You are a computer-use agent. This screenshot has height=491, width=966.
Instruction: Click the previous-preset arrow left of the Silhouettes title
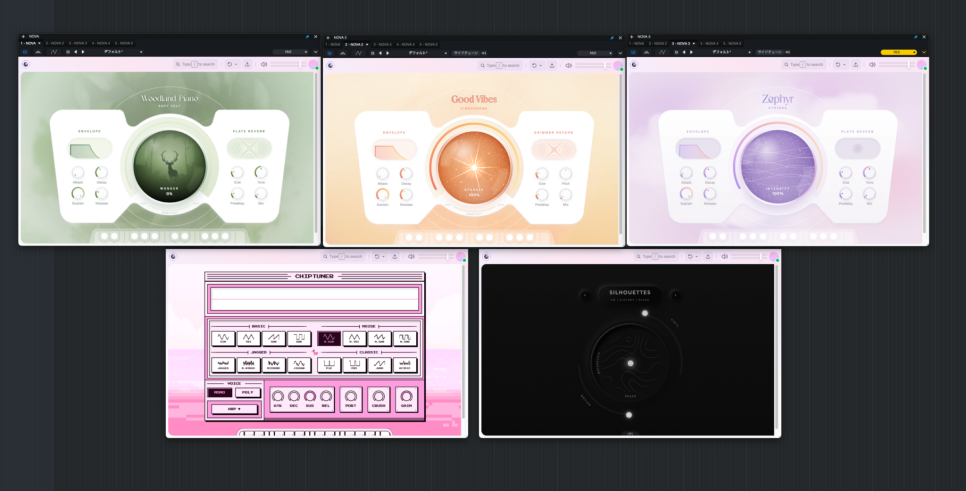click(x=585, y=295)
